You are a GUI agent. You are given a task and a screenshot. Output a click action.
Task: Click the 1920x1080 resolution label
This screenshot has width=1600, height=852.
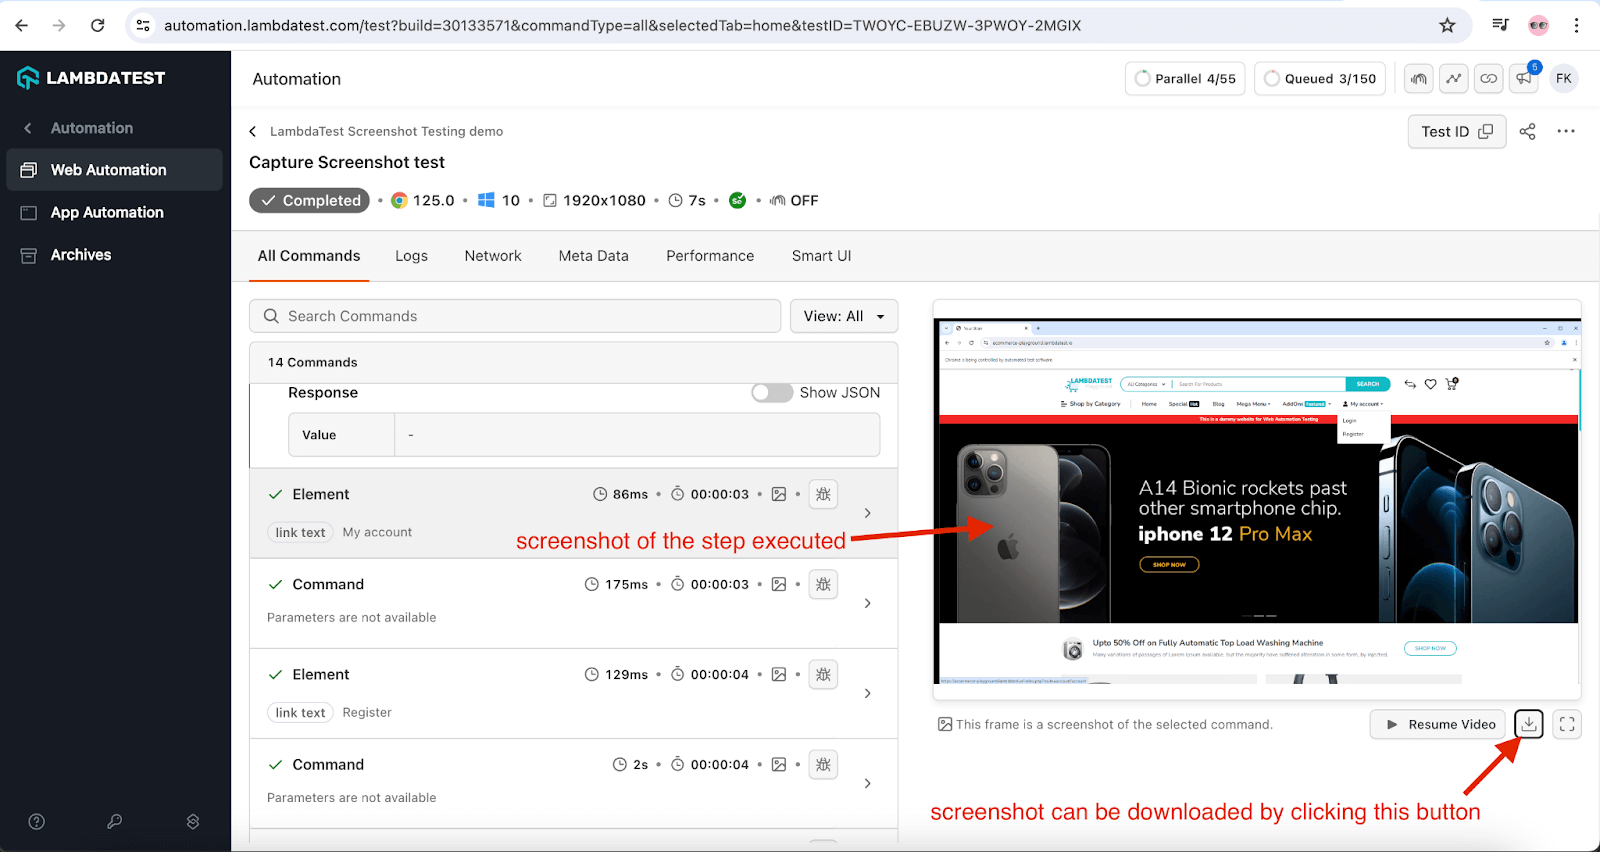click(604, 200)
